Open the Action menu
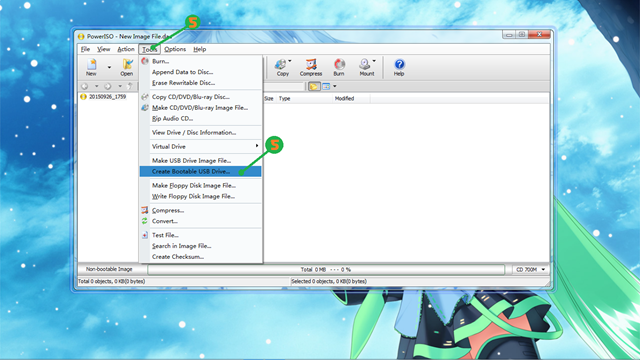The image size is (640, 360). coord(126,49)
